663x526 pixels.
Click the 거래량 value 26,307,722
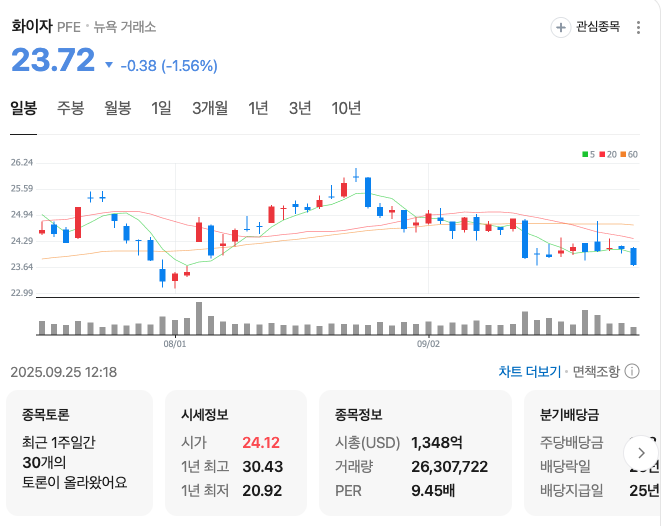coord(449,467)
